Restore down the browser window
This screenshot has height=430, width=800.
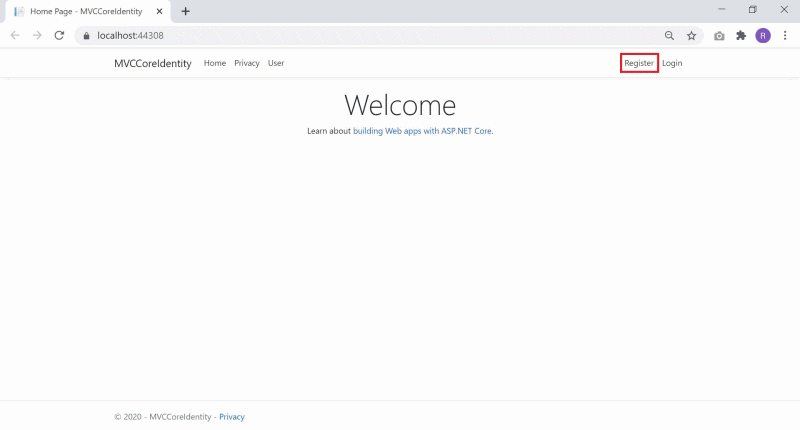(753, 9)
